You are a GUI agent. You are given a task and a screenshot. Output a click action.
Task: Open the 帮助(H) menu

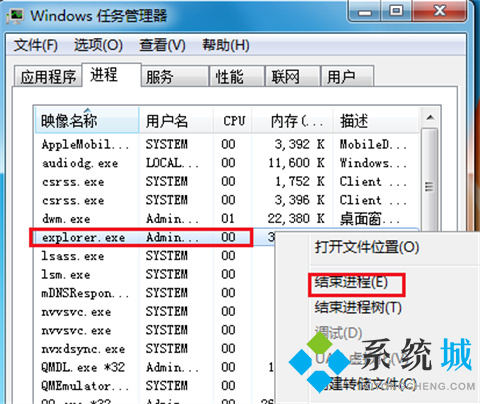(x=226, y=45)
